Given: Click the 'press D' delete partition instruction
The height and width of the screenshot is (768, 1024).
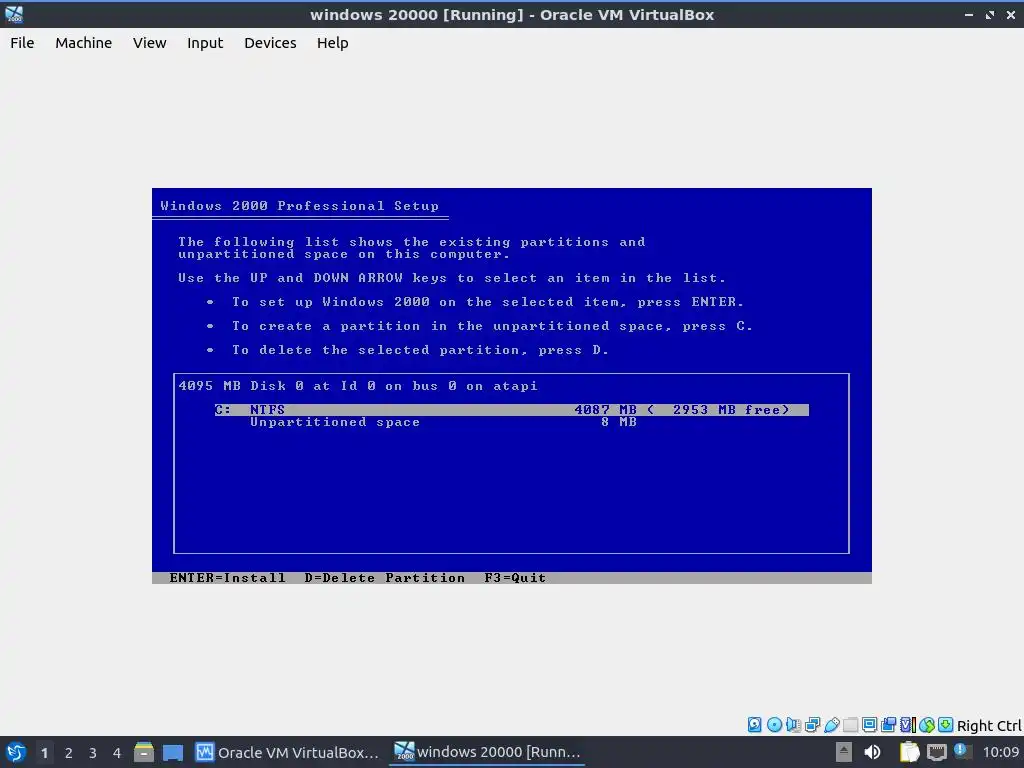Looking at the screenshot, I should [420, 350].
